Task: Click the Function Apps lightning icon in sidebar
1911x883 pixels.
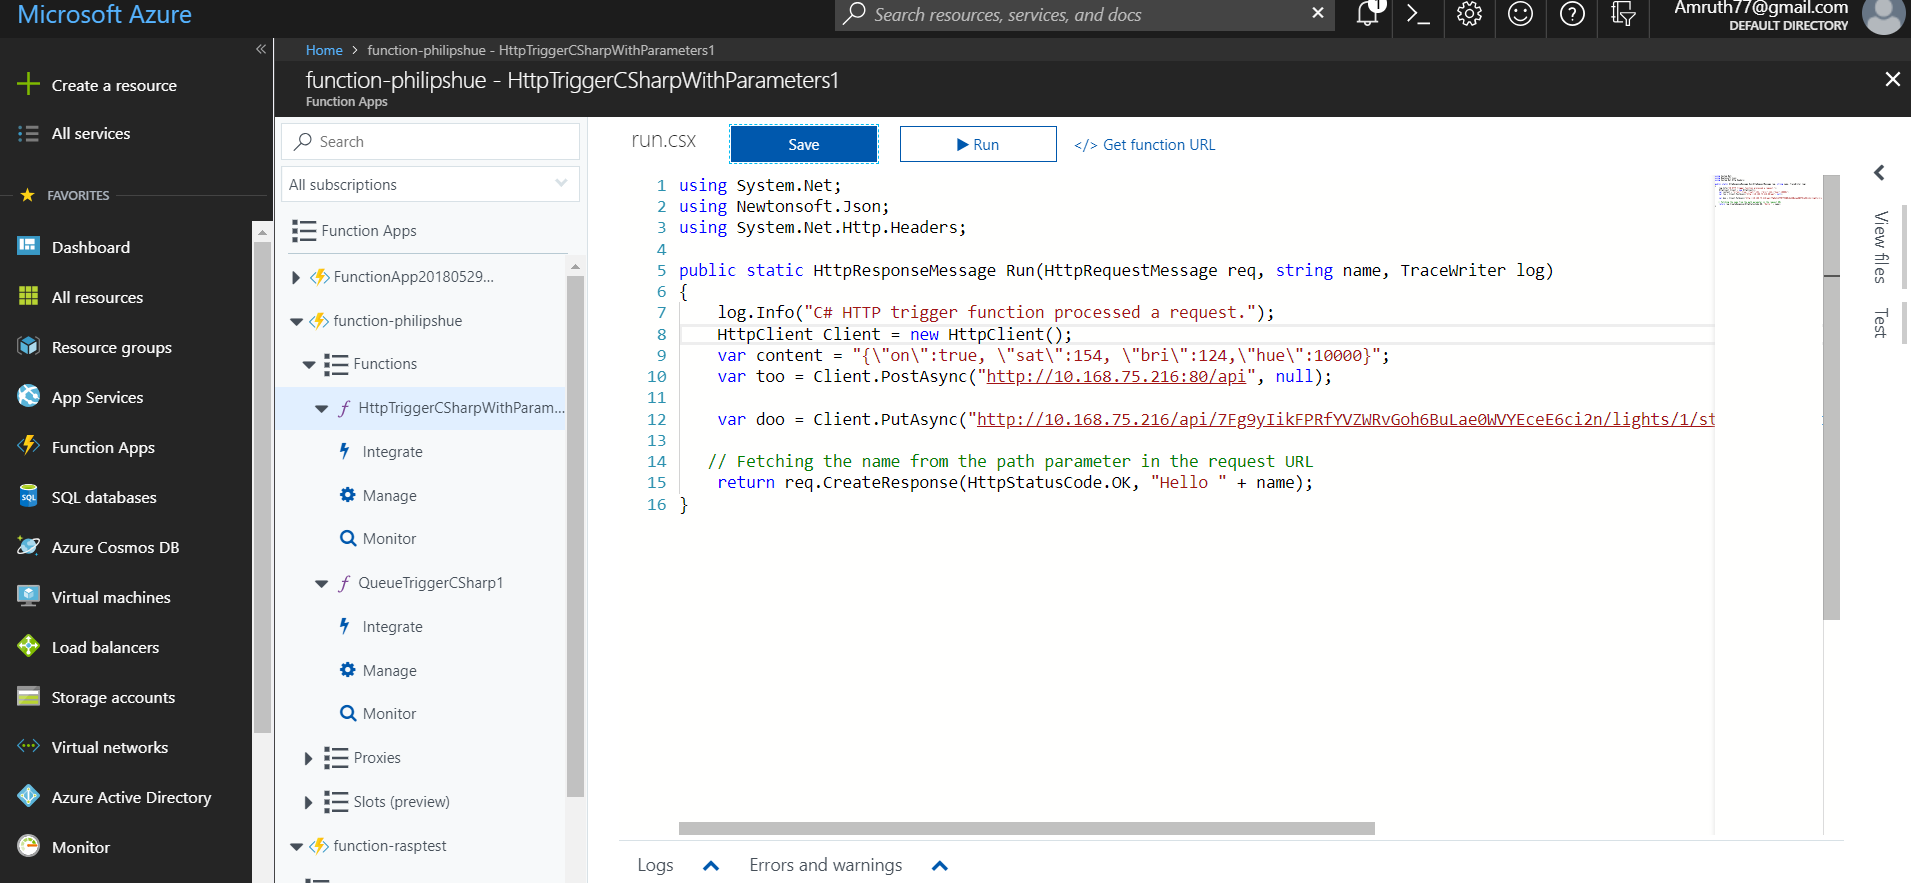Action: click(x=28, y=446)
